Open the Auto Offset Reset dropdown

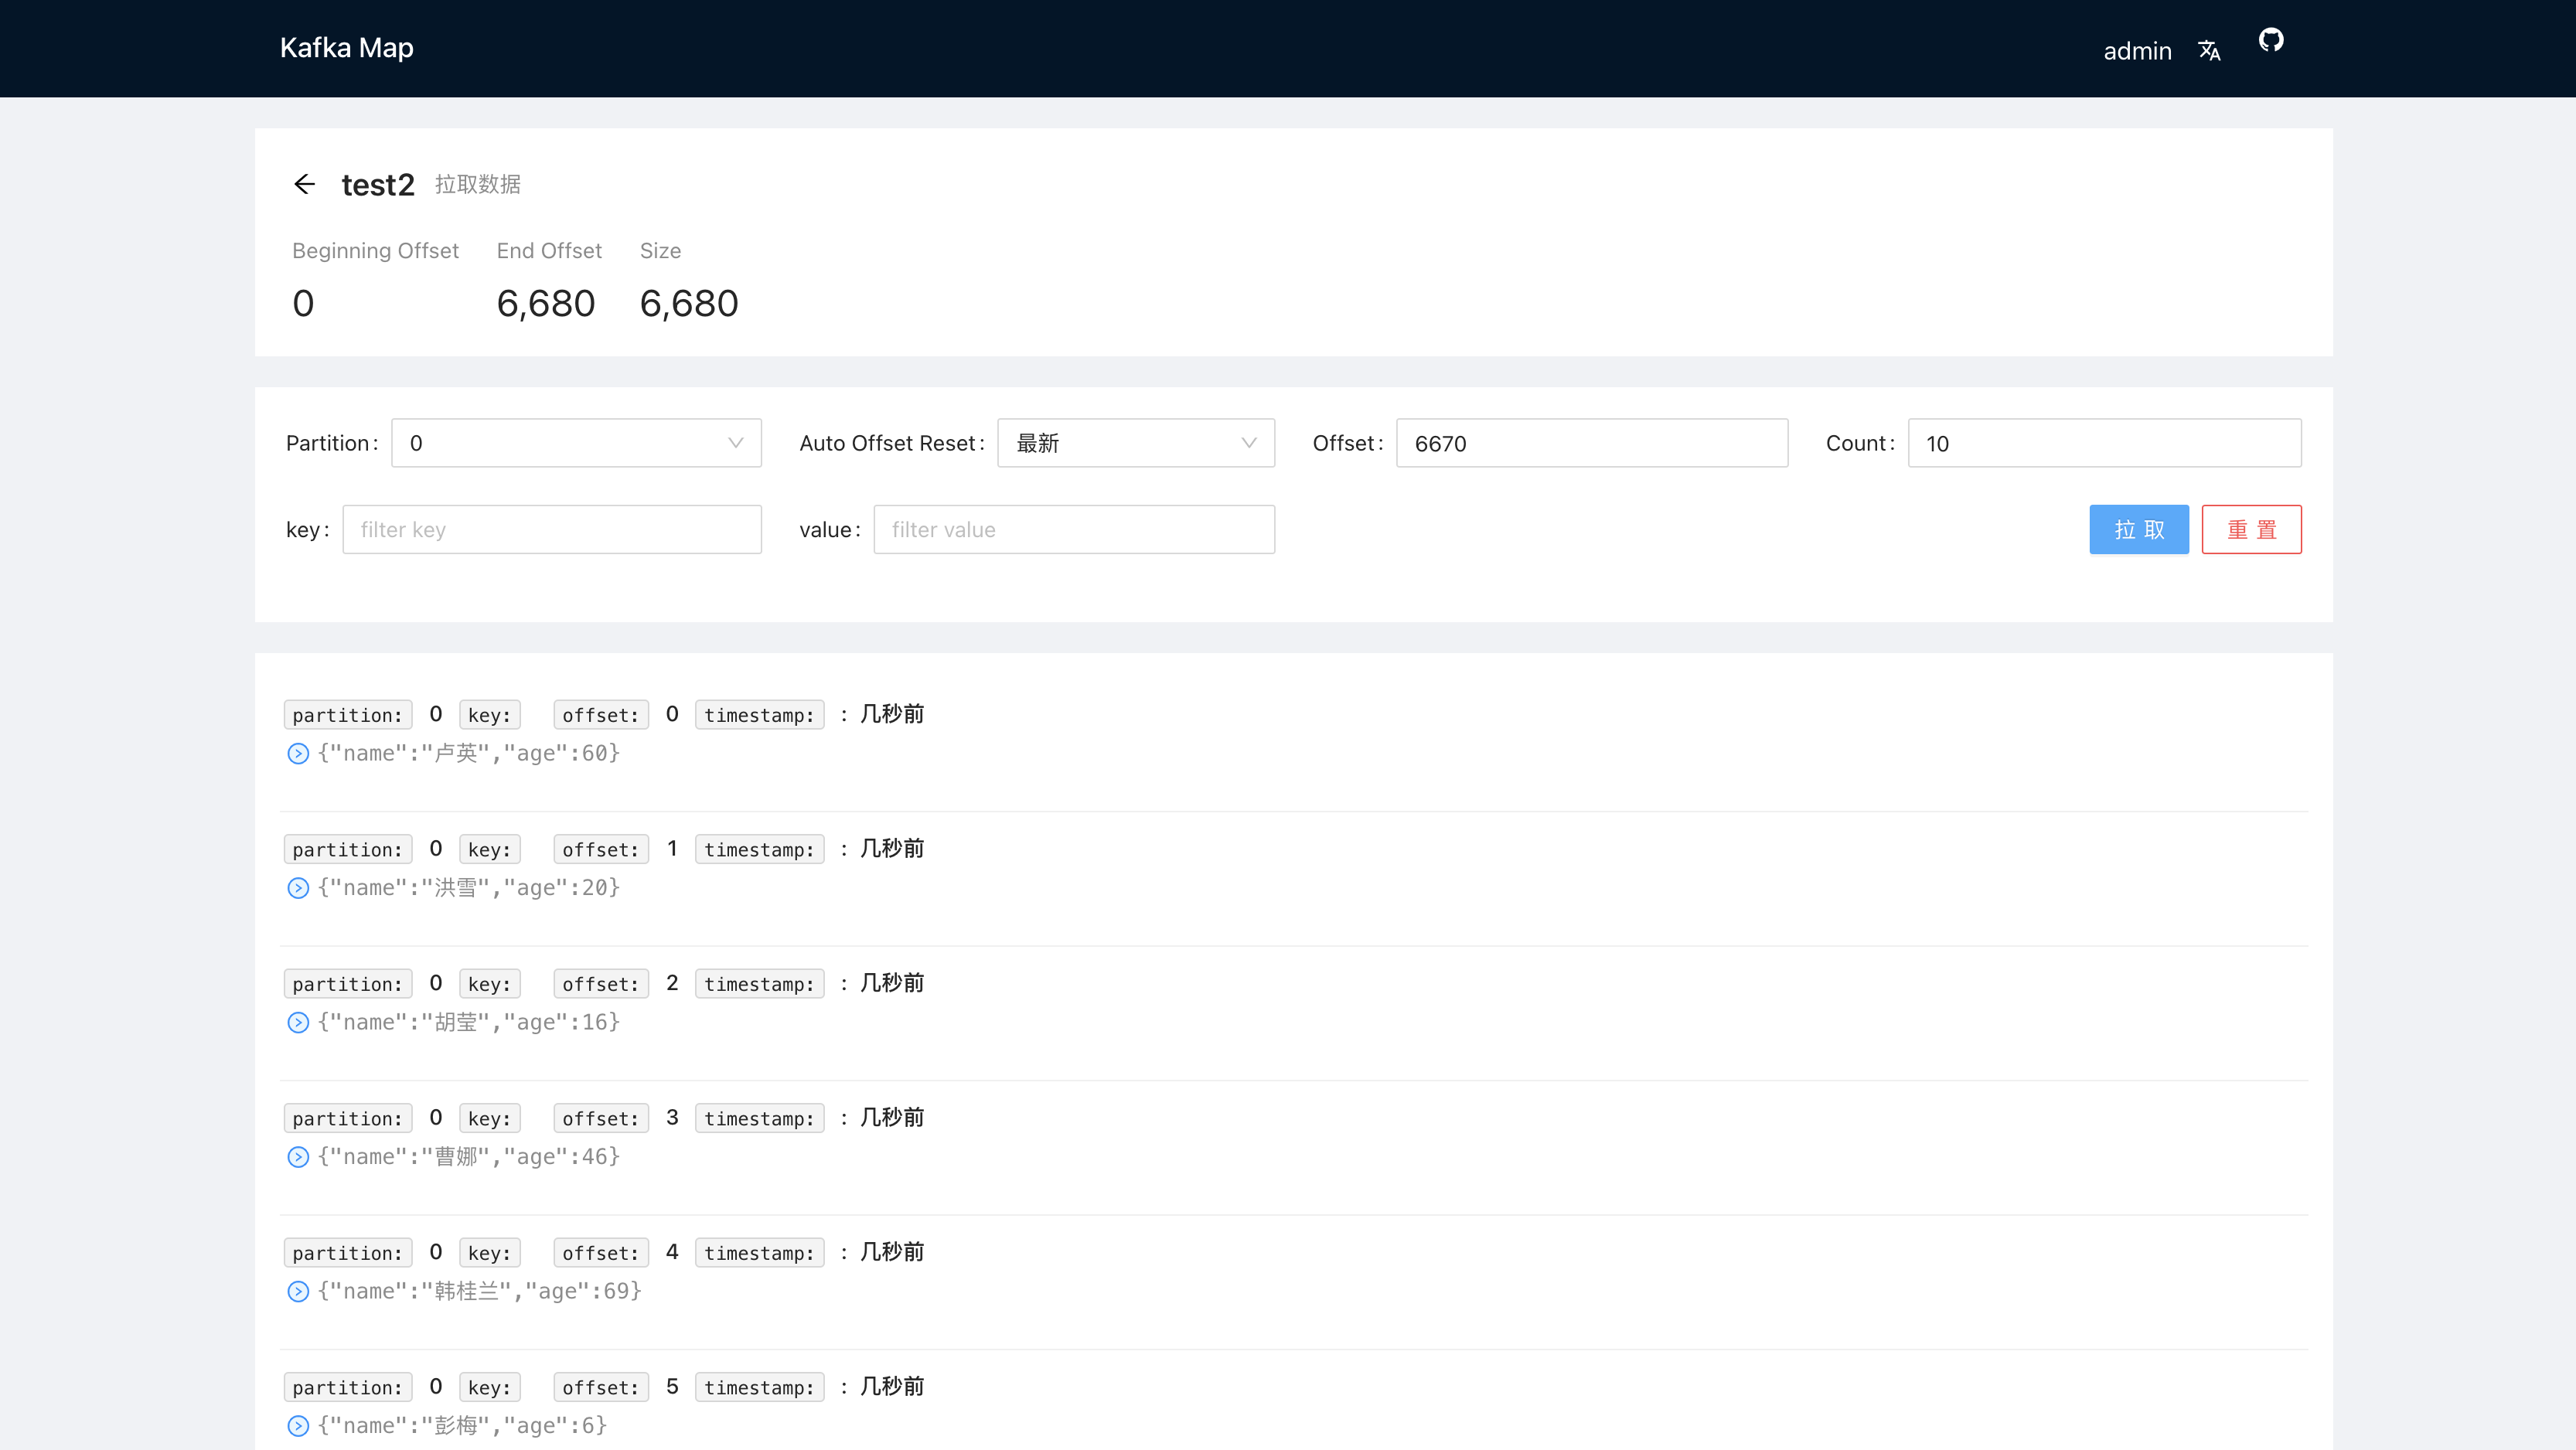click(x=1135, y=443)
